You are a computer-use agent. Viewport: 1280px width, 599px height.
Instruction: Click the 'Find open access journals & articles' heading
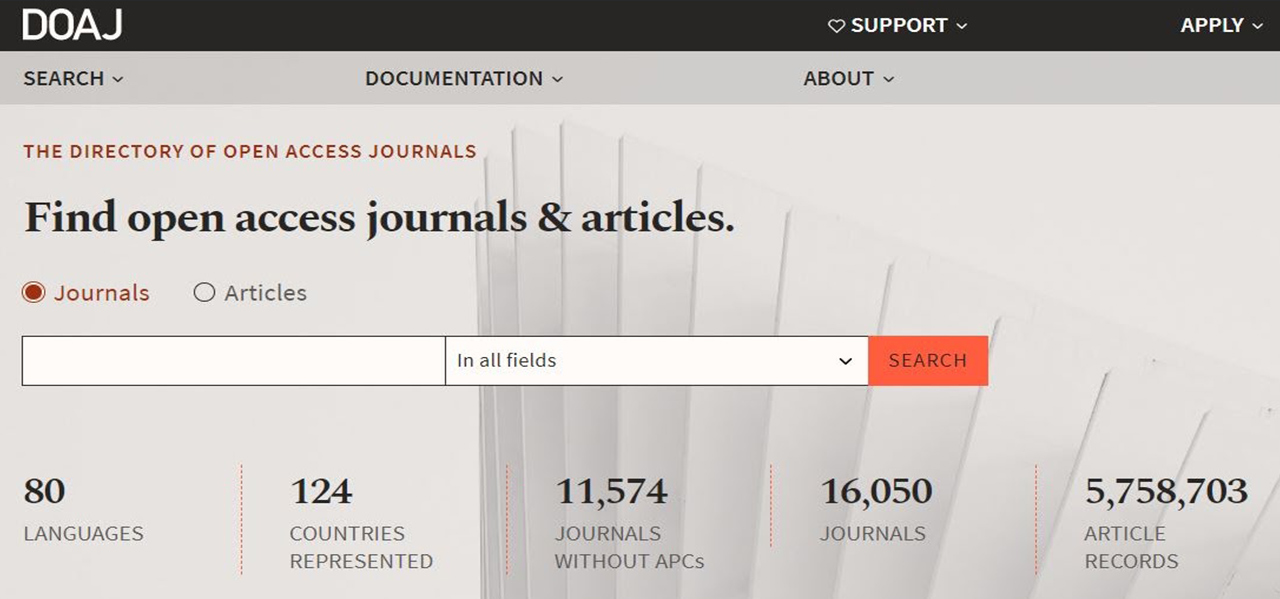click(379, 218)
